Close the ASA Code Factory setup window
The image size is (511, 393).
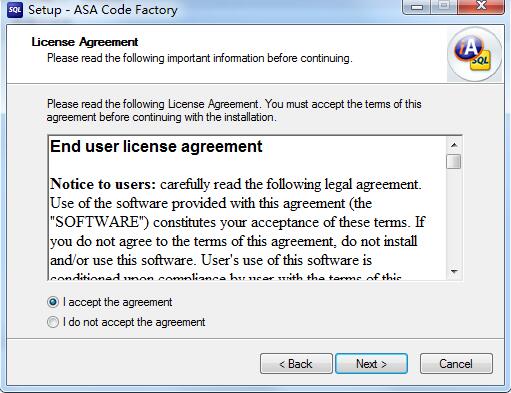tap(481, 7)
